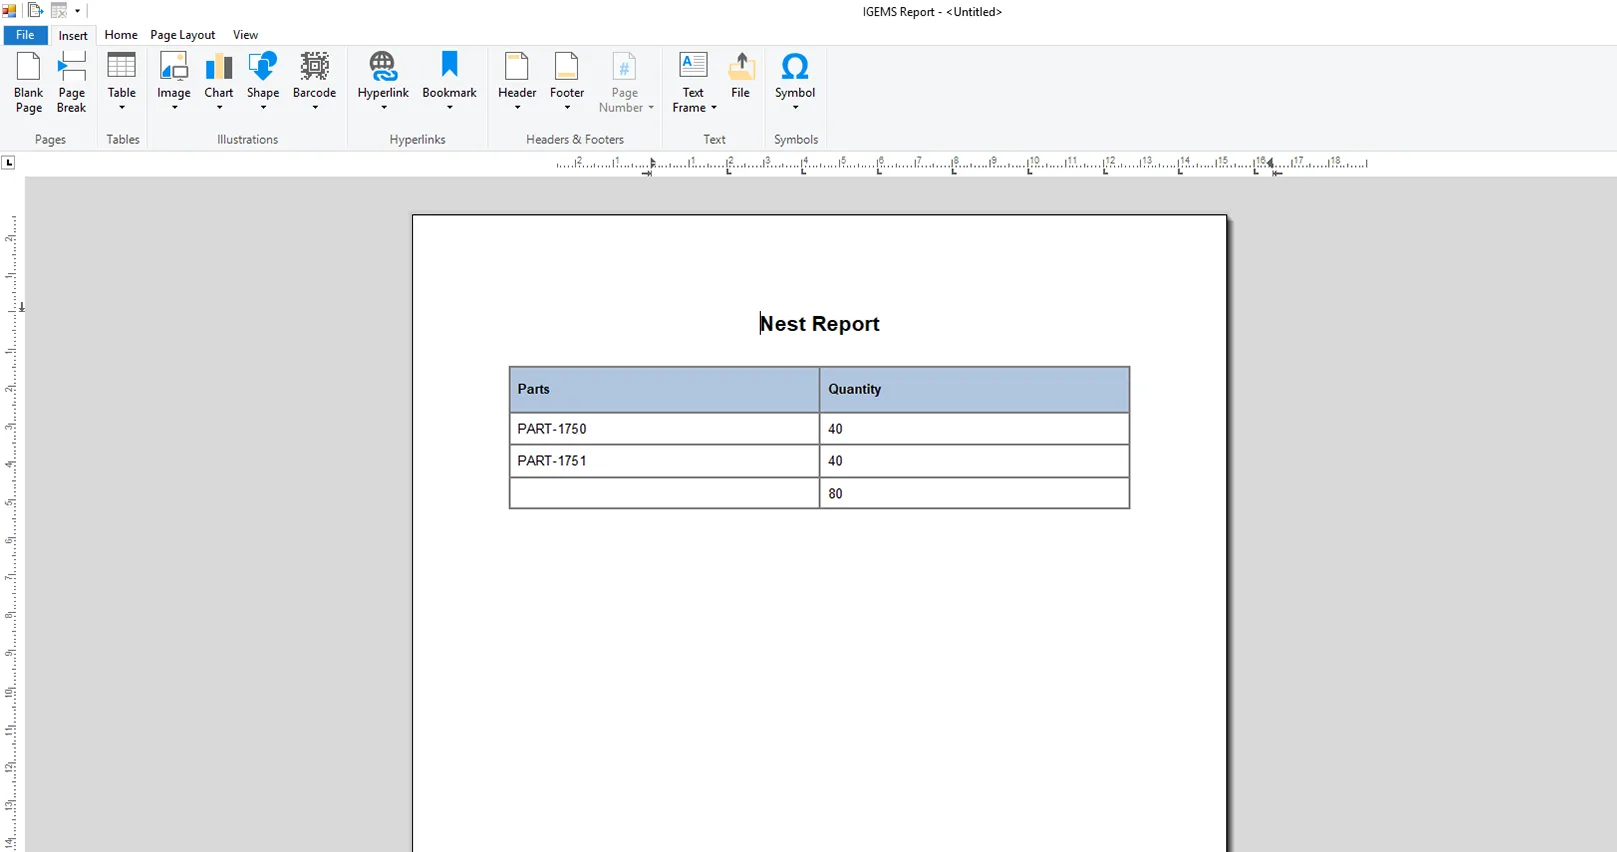The image size is (1617, 852).
Task: Open Quick Access Toolbar customize arrow
Action: coord(78,11)
